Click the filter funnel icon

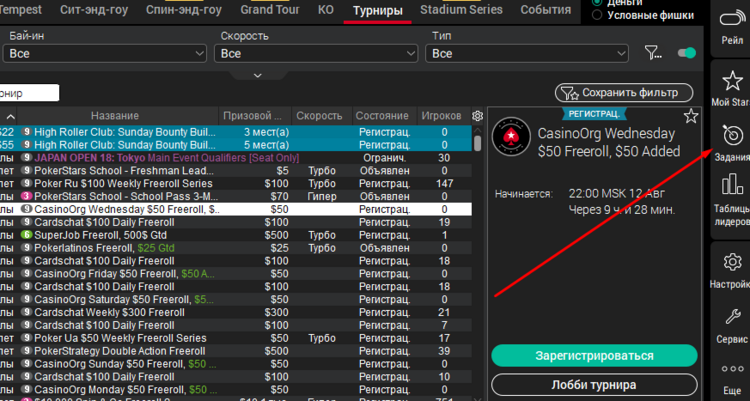653,53
